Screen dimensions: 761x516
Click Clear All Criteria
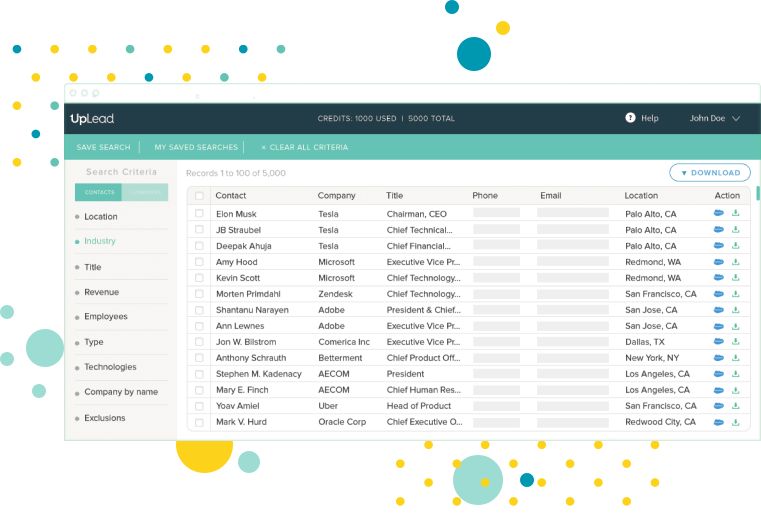point(305,147)
